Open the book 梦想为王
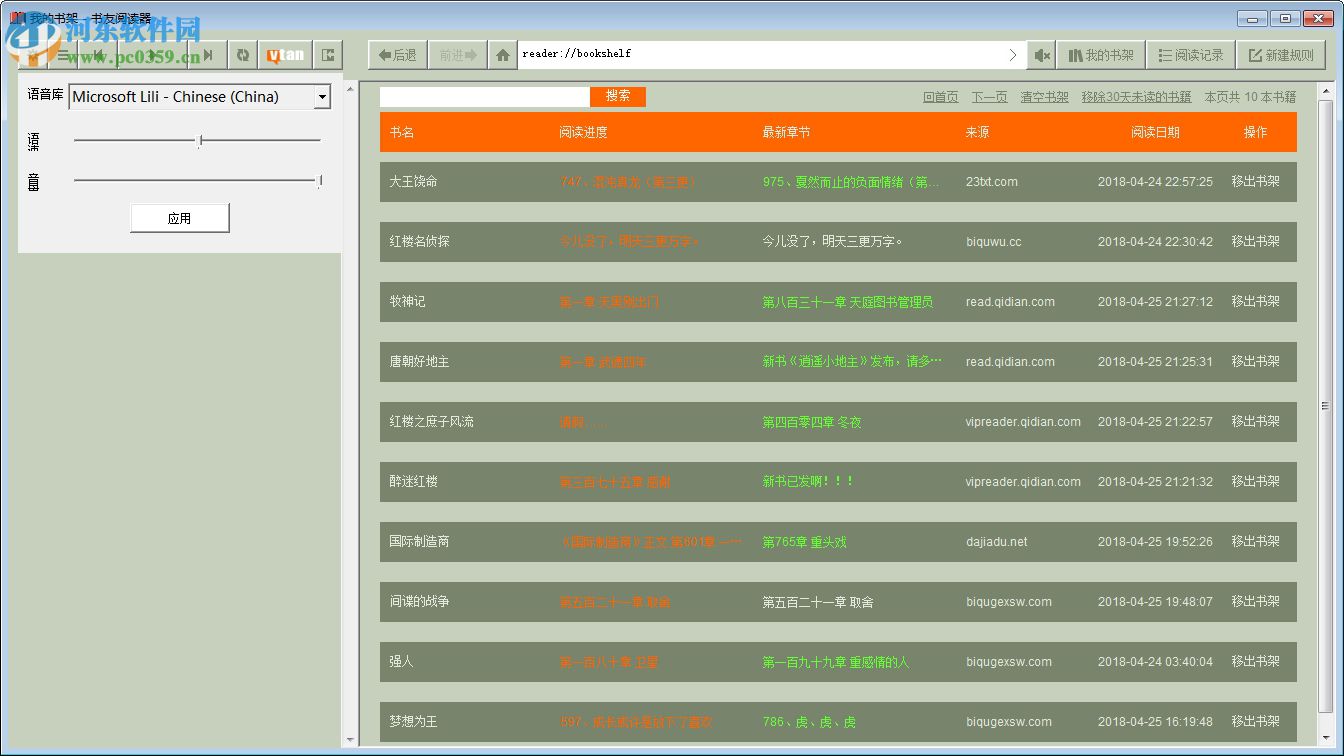Screen dimensions: 1344x756 413,722
